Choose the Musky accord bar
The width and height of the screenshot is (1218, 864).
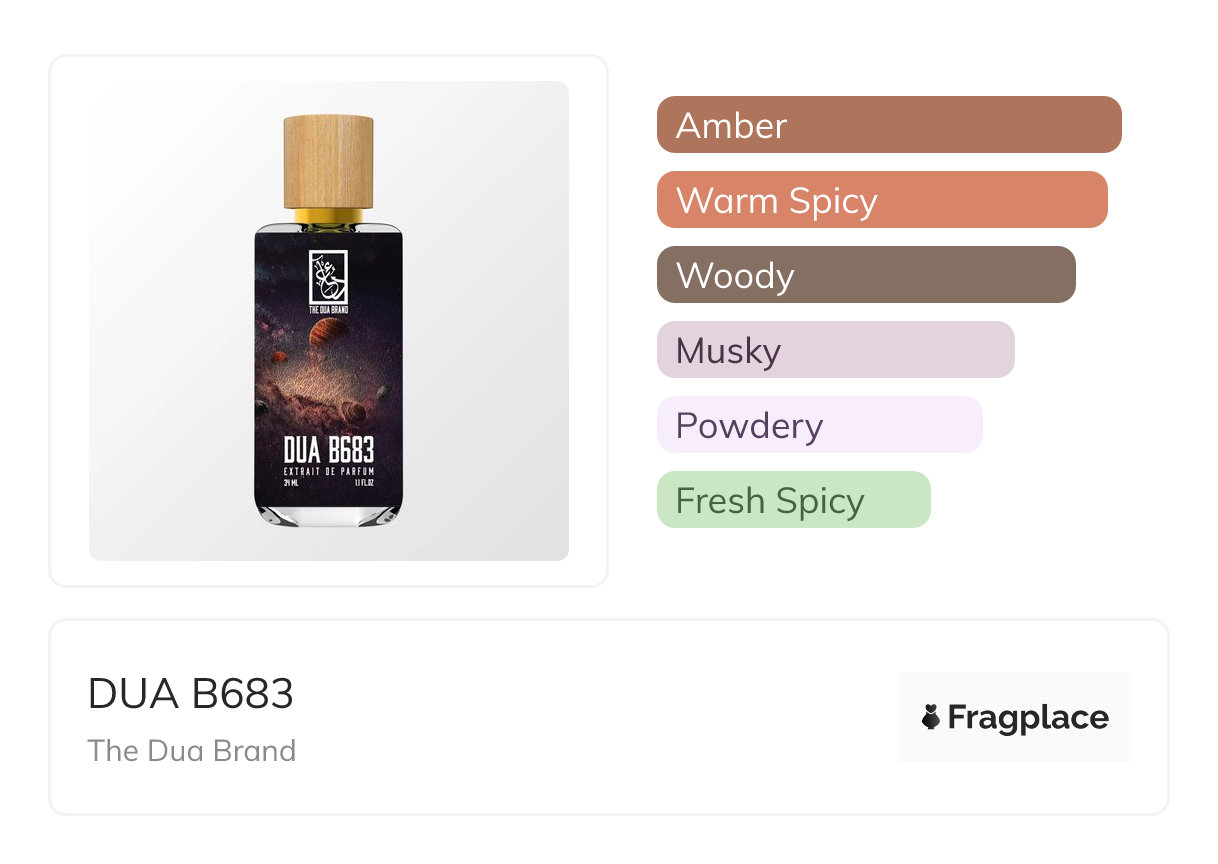836,350
